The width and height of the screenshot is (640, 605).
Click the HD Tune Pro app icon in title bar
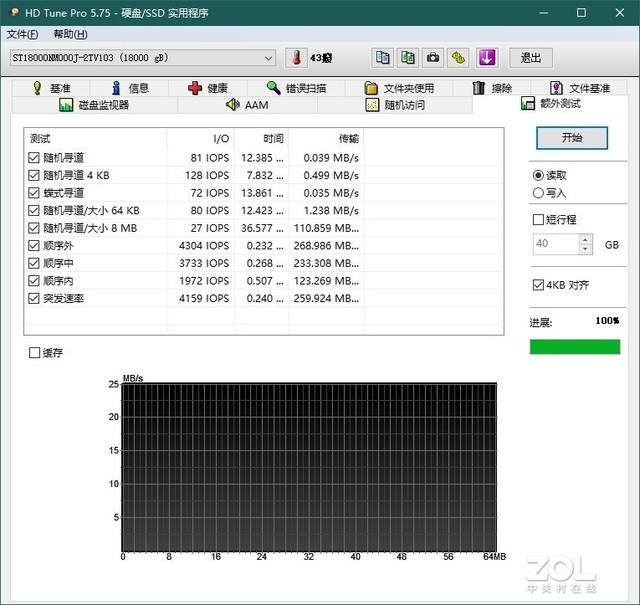pyautogui.click(x=15, y=12)
